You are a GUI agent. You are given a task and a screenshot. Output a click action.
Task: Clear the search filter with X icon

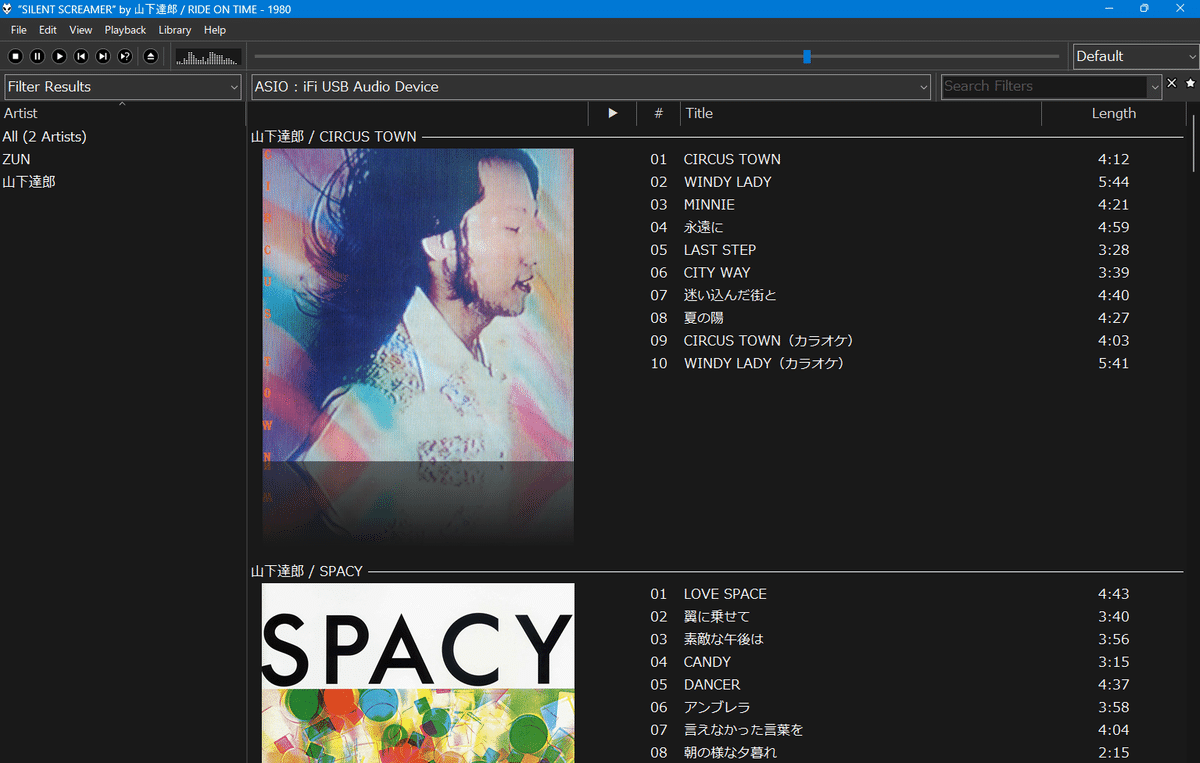[x=1172, y=84]
